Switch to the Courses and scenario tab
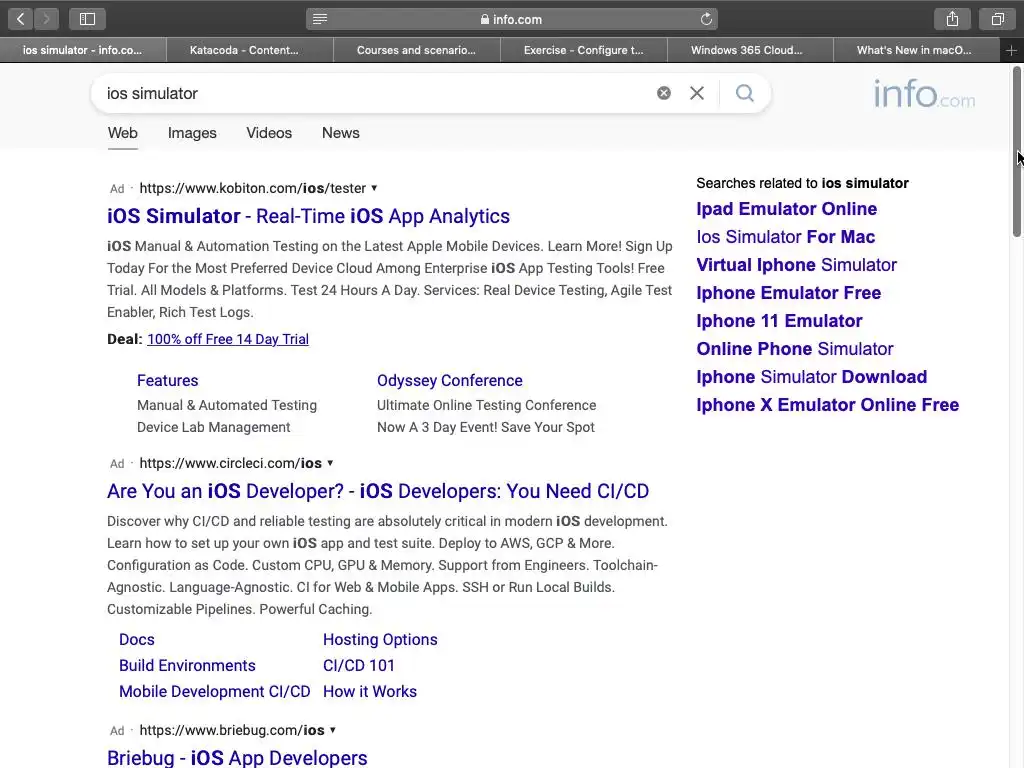This screenshot has width=1024, height=768. [417, 50]
